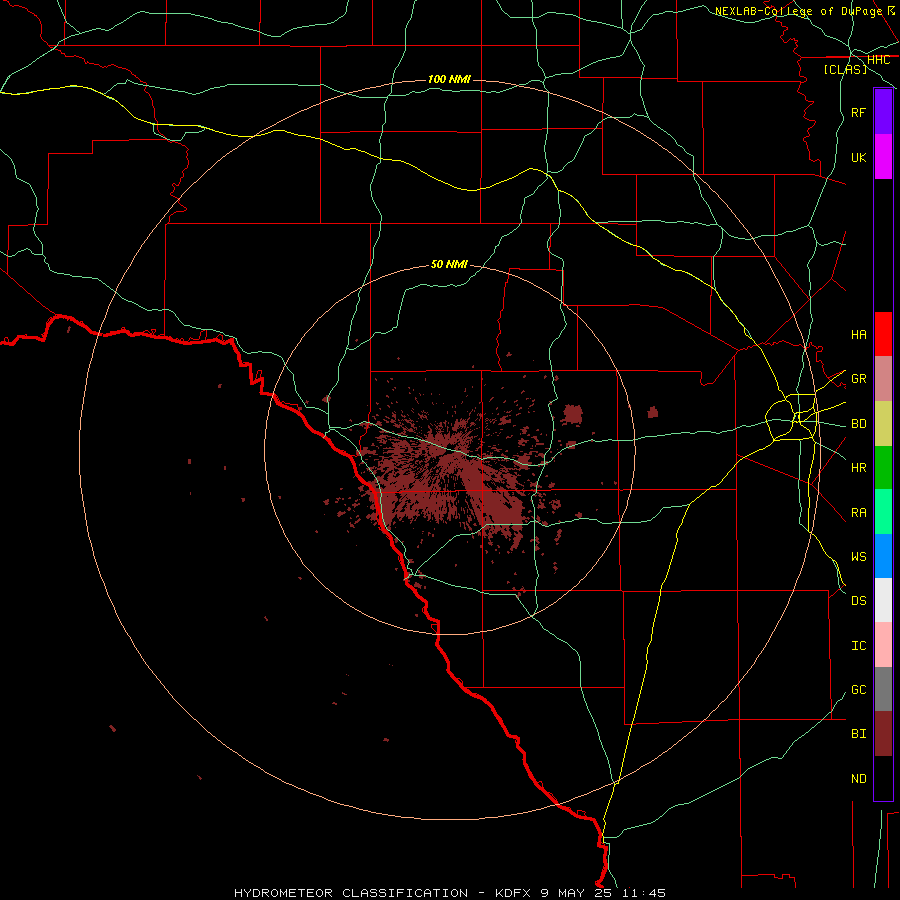The image size is (900, 900).
Task: Click the NEXLAB-College of DuPage credit text
Action: 798,11
